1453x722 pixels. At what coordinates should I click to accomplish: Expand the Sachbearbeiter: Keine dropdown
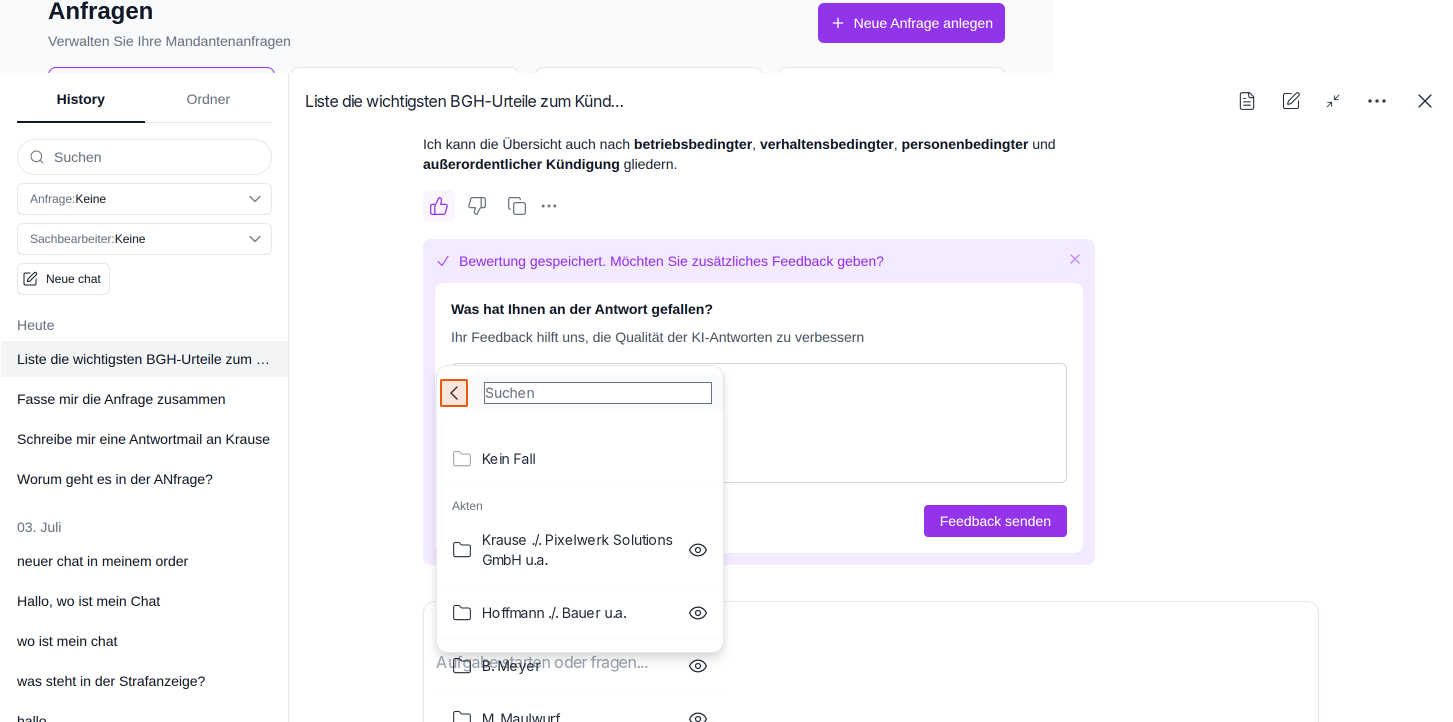(144, 239)
